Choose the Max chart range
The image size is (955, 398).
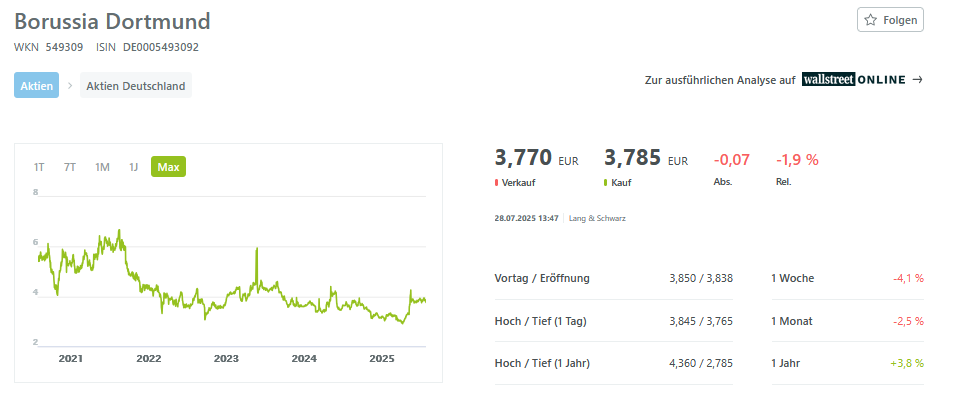(x=168, y=167)
